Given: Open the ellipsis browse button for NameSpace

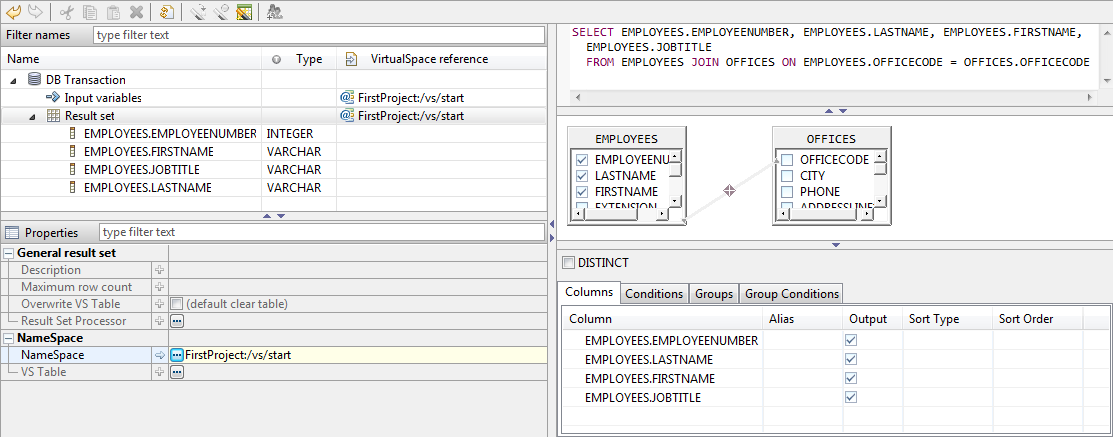Looking at the screenshot, I should (x=177, y=355).
